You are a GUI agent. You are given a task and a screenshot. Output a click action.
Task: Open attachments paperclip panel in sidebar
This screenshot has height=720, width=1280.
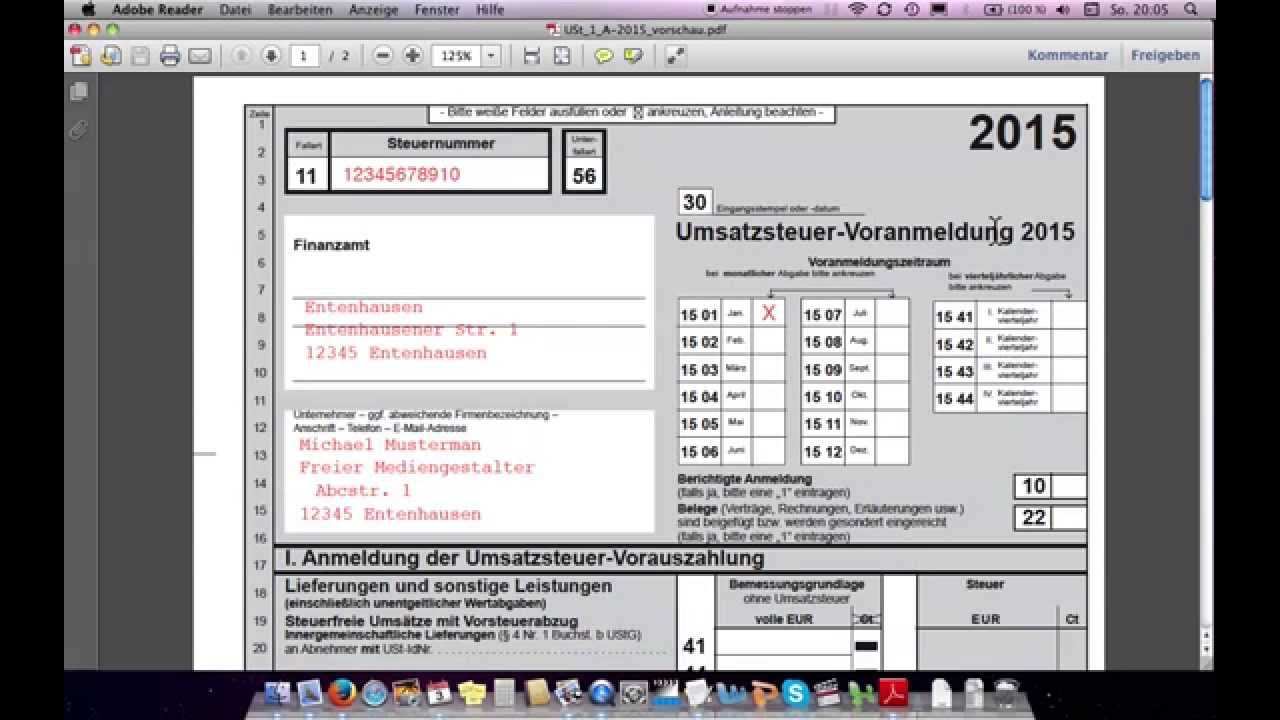pos(79,129)
